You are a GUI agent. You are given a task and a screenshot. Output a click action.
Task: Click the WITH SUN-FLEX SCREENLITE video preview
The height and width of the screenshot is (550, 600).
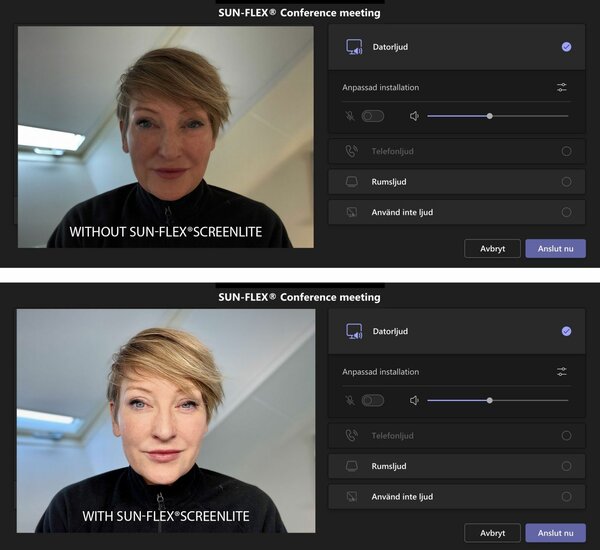point(165,420)
